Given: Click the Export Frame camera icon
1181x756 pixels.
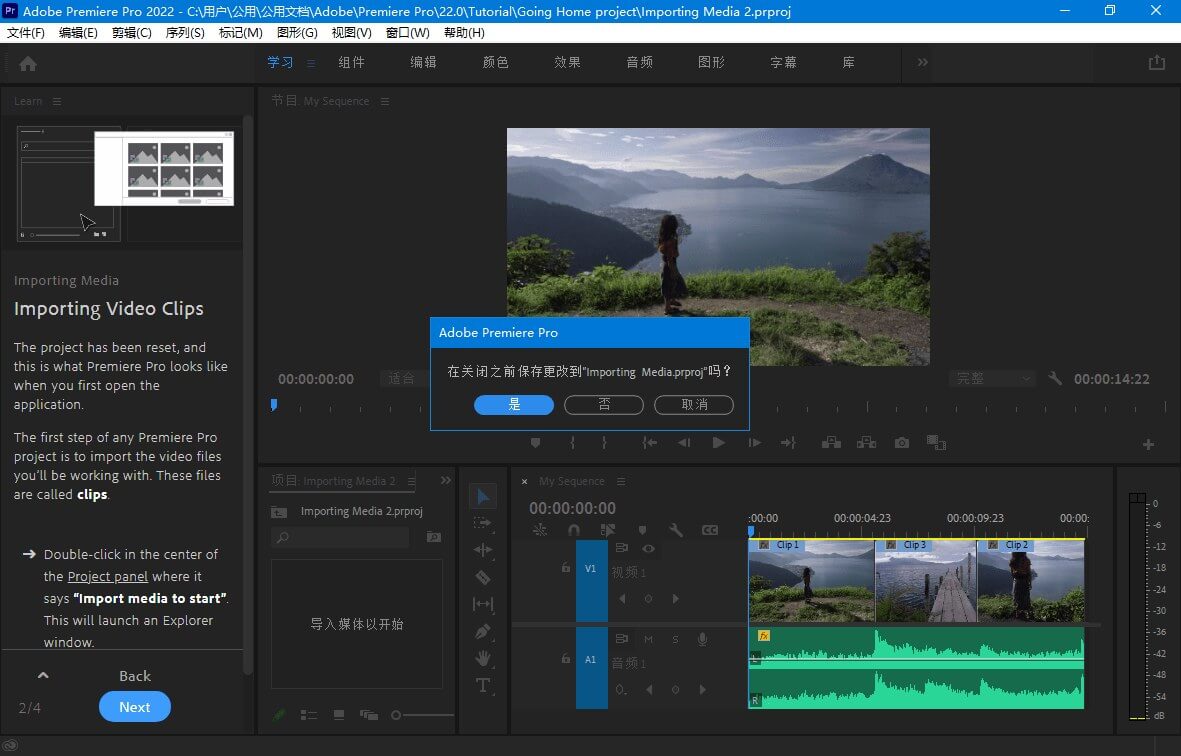Looking at the screenshot, I should pos(901,442).
